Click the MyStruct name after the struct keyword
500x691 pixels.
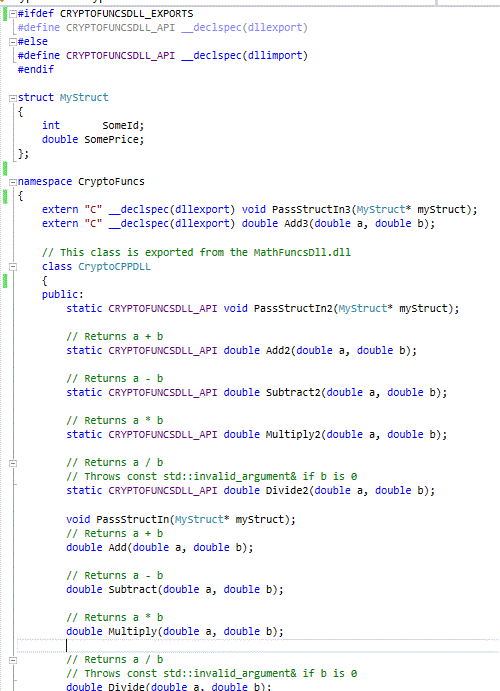pyautogui.click(x=84, y=97)
